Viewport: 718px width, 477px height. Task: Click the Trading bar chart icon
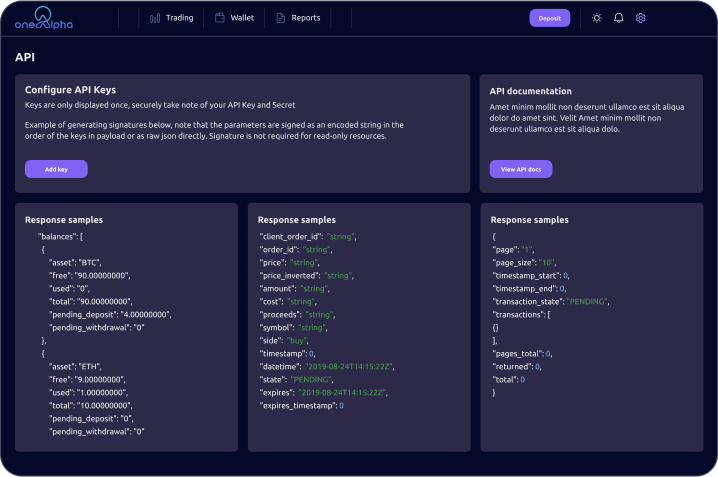154,18
